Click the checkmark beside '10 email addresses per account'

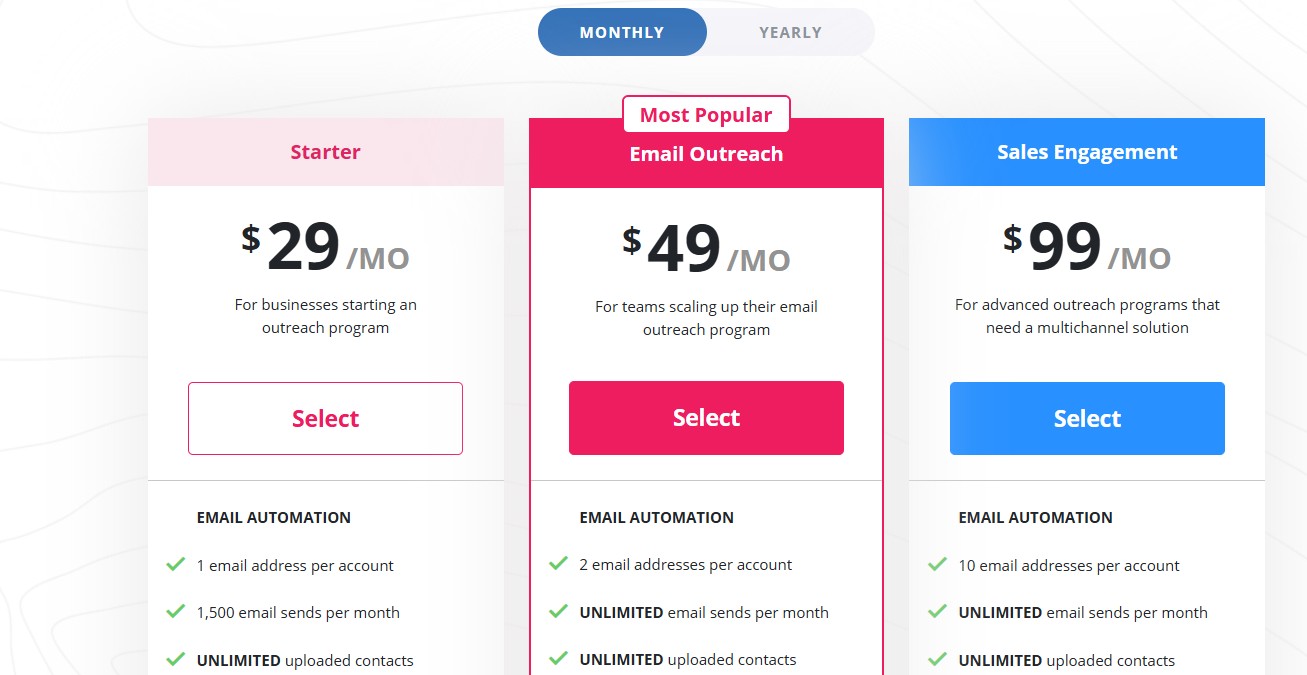click(x=937, y=565)
